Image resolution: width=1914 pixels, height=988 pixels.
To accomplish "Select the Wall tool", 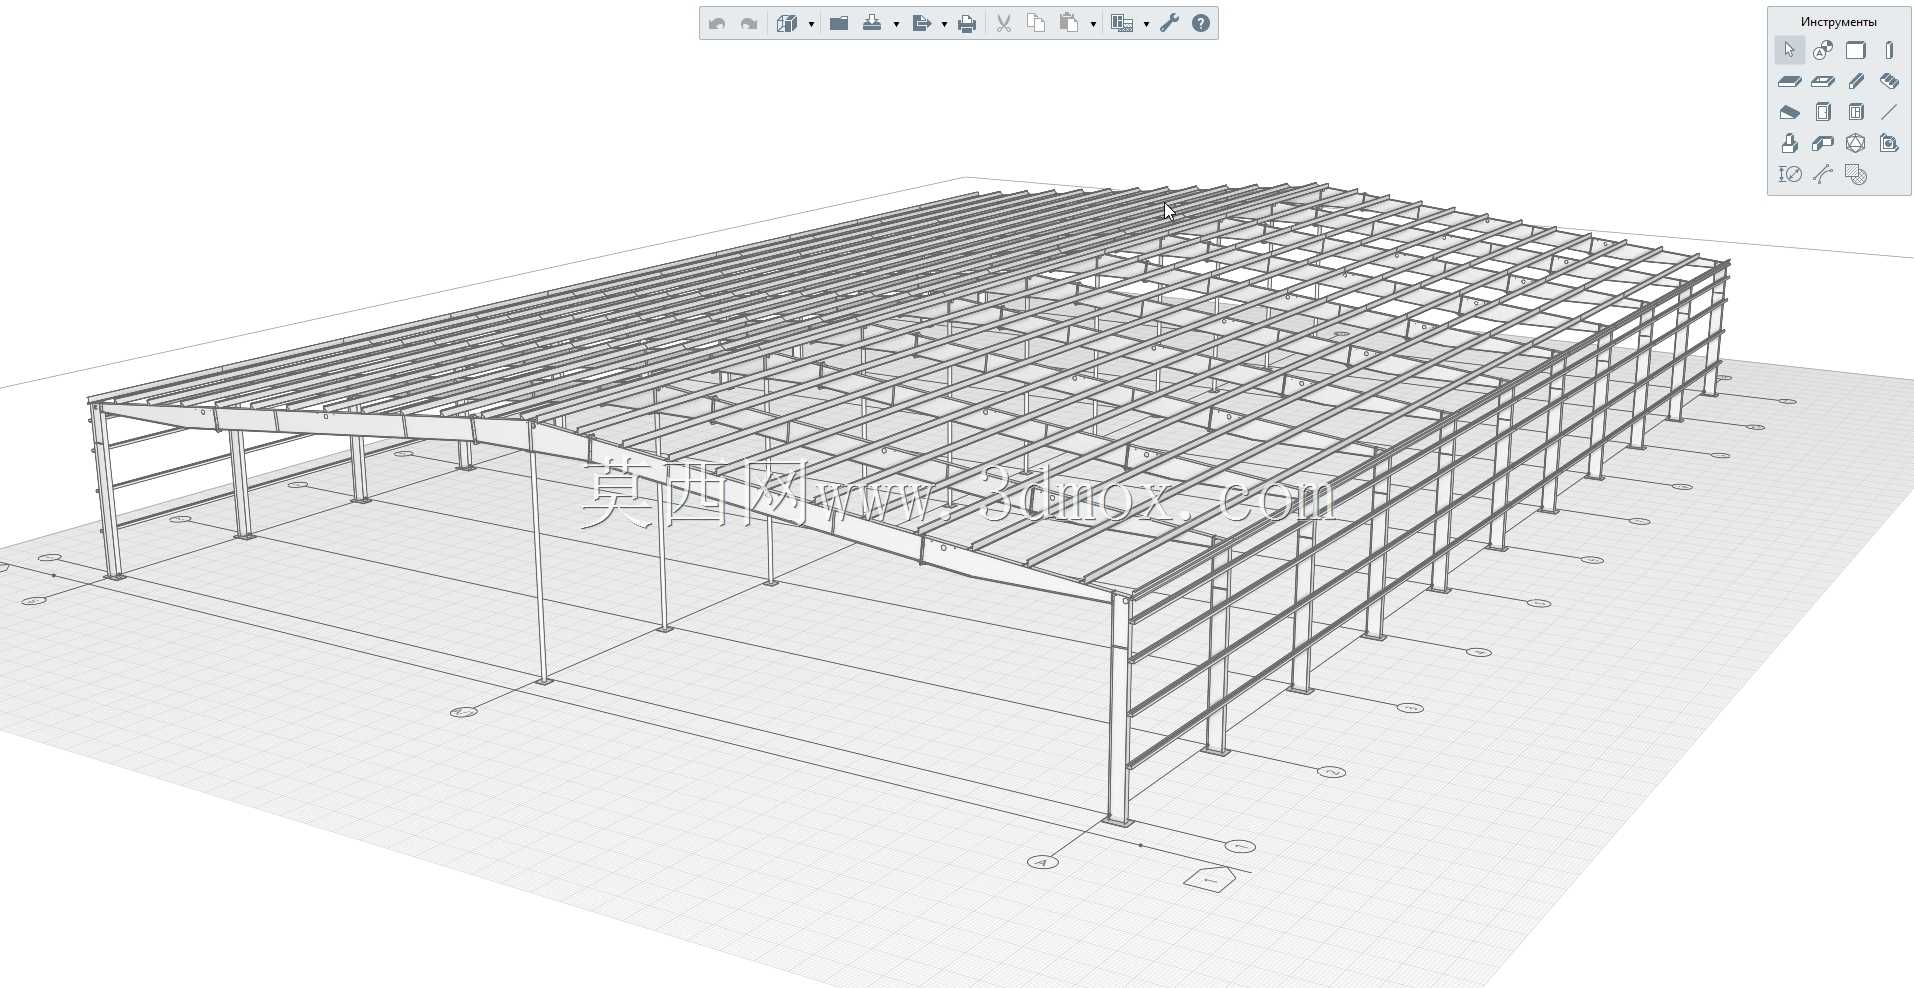I will 1856,50.
